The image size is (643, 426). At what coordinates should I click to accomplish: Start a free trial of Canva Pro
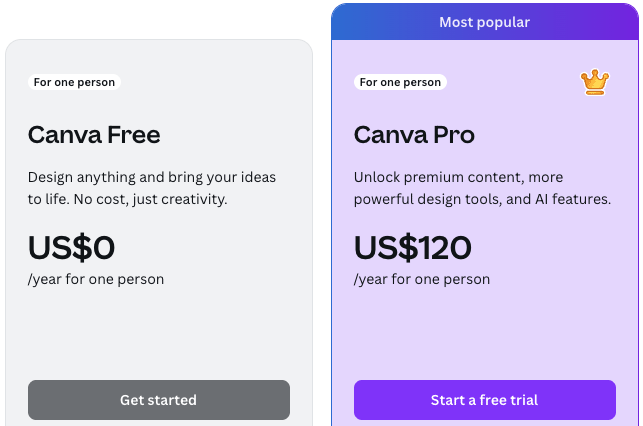pyautogui.click(x=484, y=400)
